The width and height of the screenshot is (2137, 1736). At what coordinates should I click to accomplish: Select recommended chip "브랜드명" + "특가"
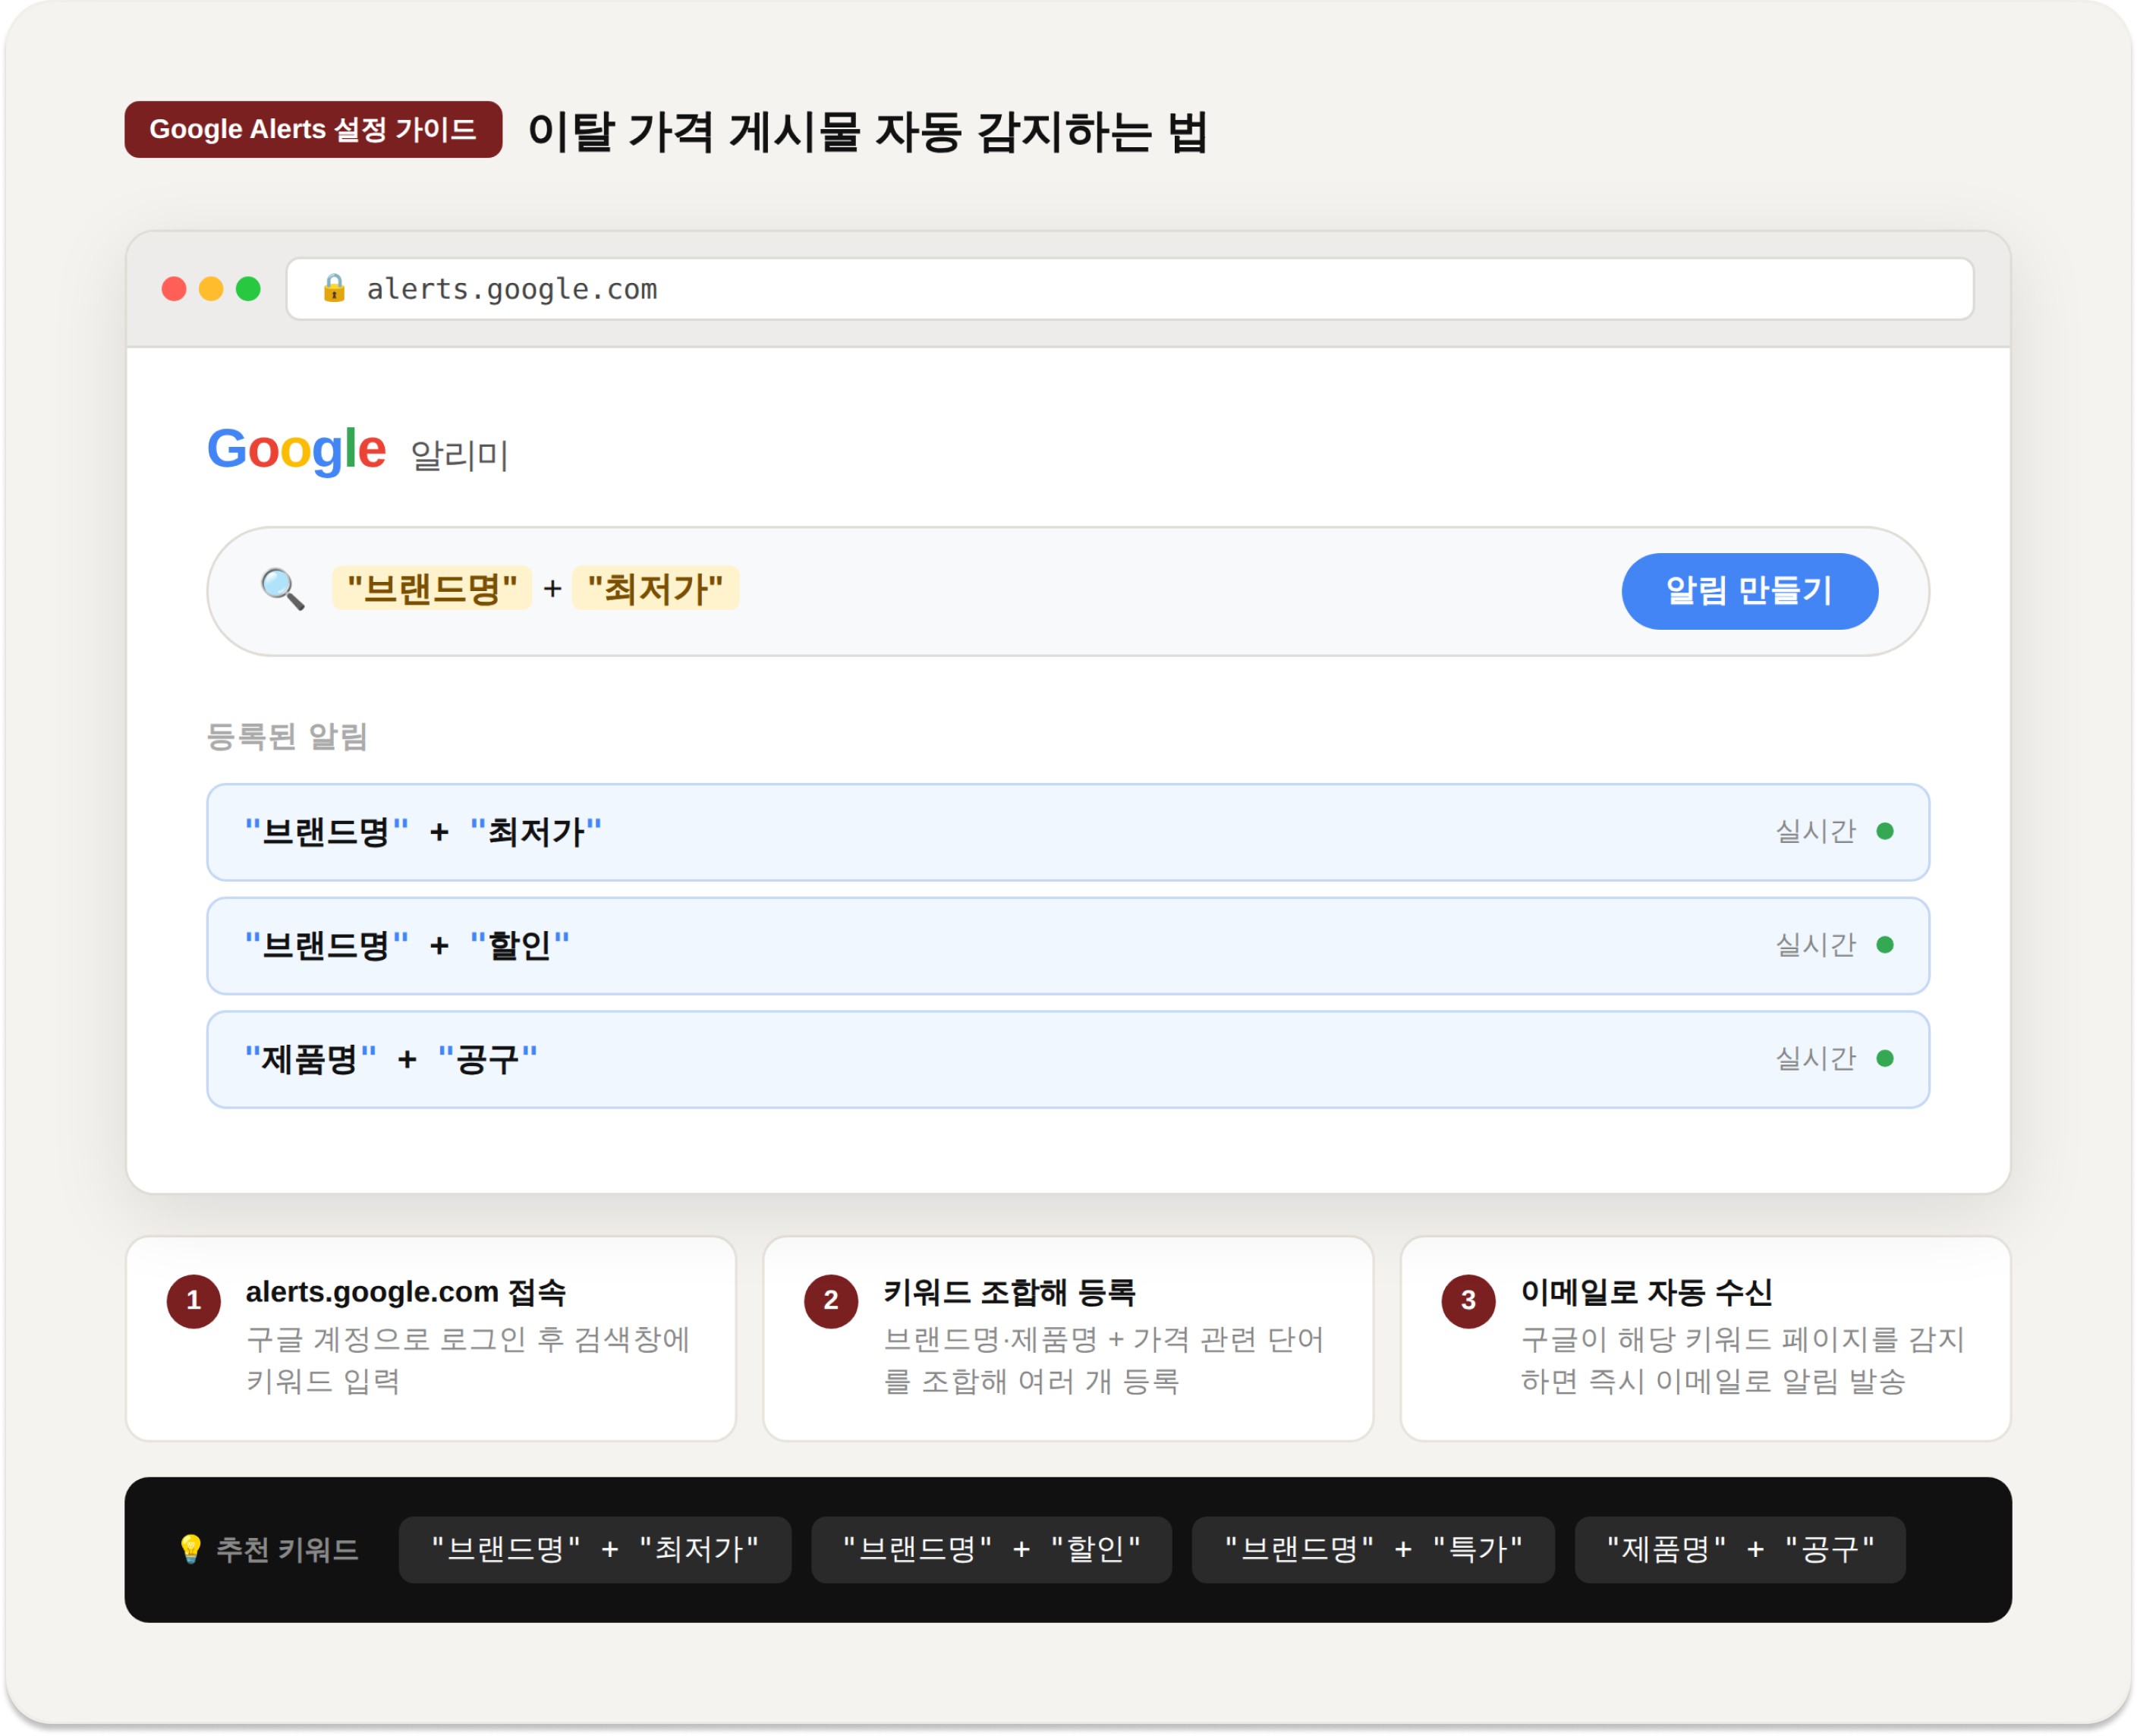(1373, 1549)
